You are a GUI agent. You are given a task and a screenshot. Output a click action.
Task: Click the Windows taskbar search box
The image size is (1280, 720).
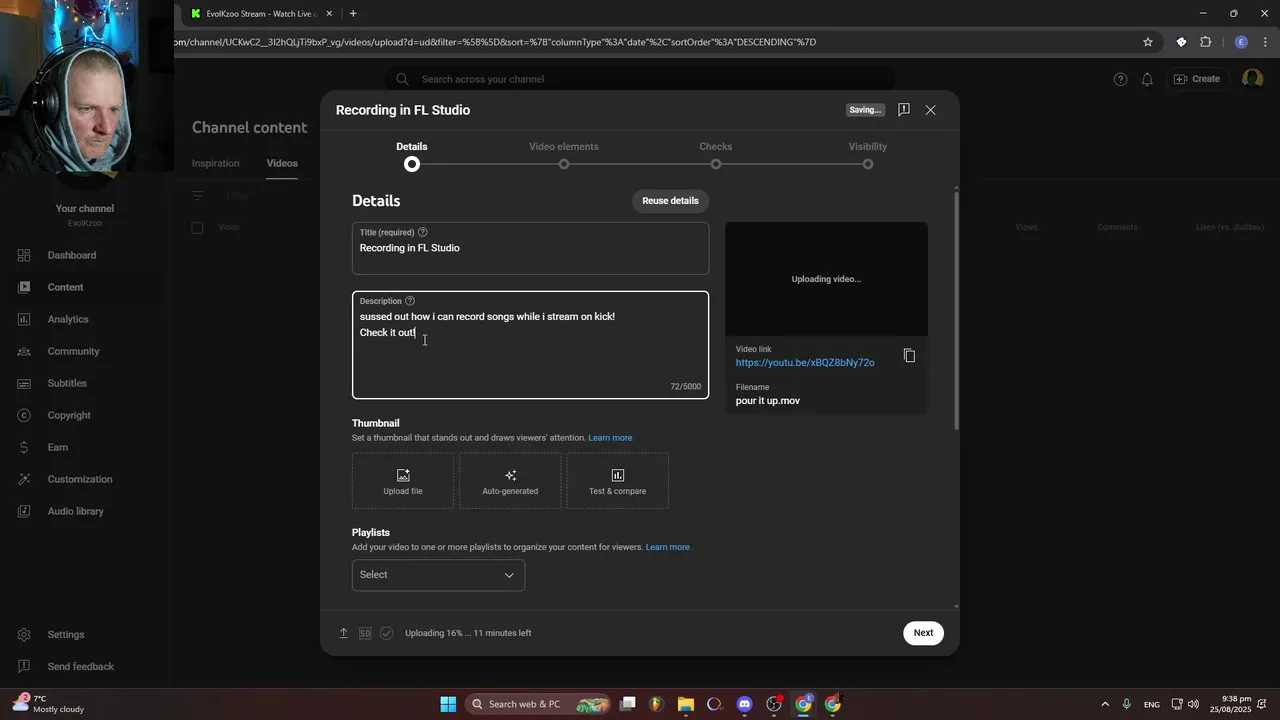(x=538, y=704)
